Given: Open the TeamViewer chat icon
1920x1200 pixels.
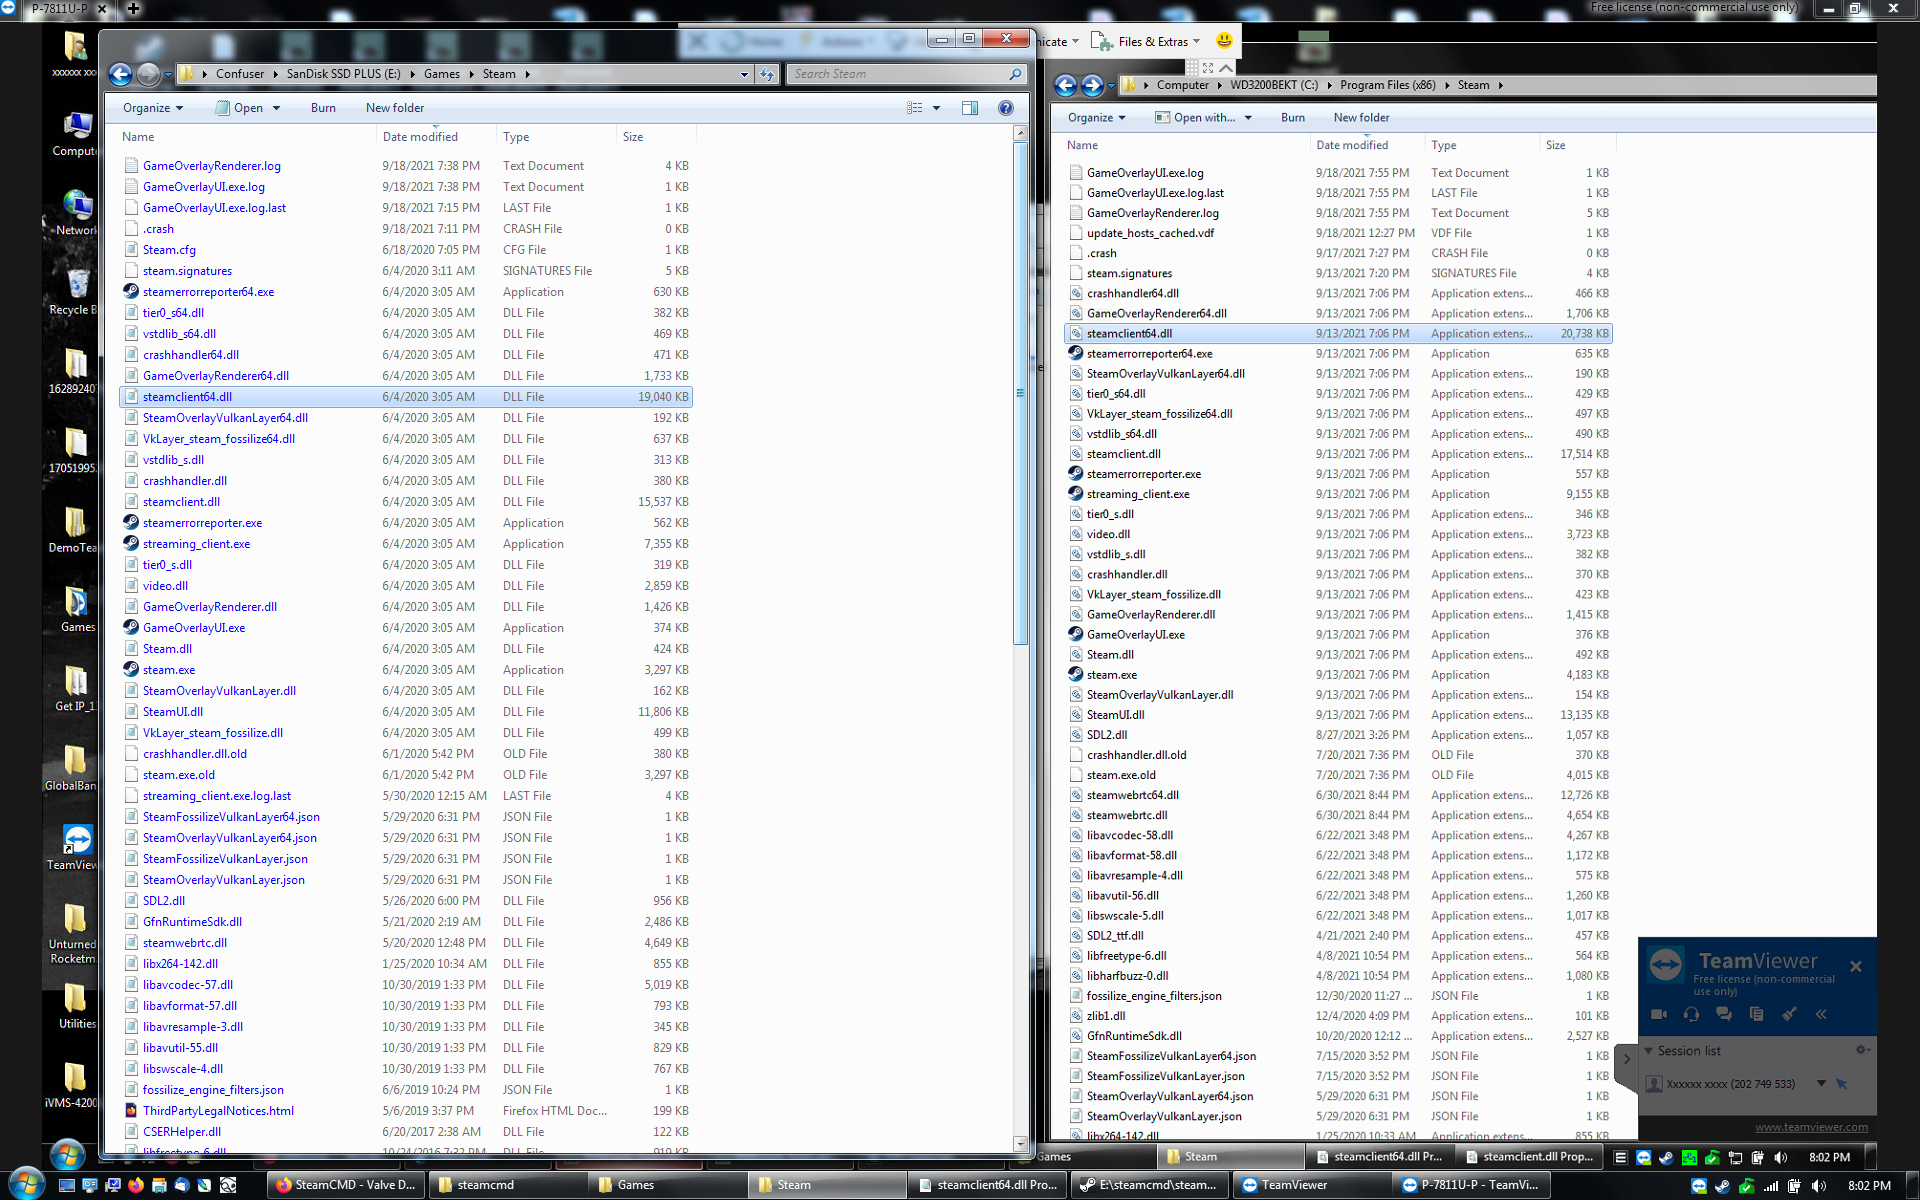Looking at the screenshot, I should pos(1723,1014).
